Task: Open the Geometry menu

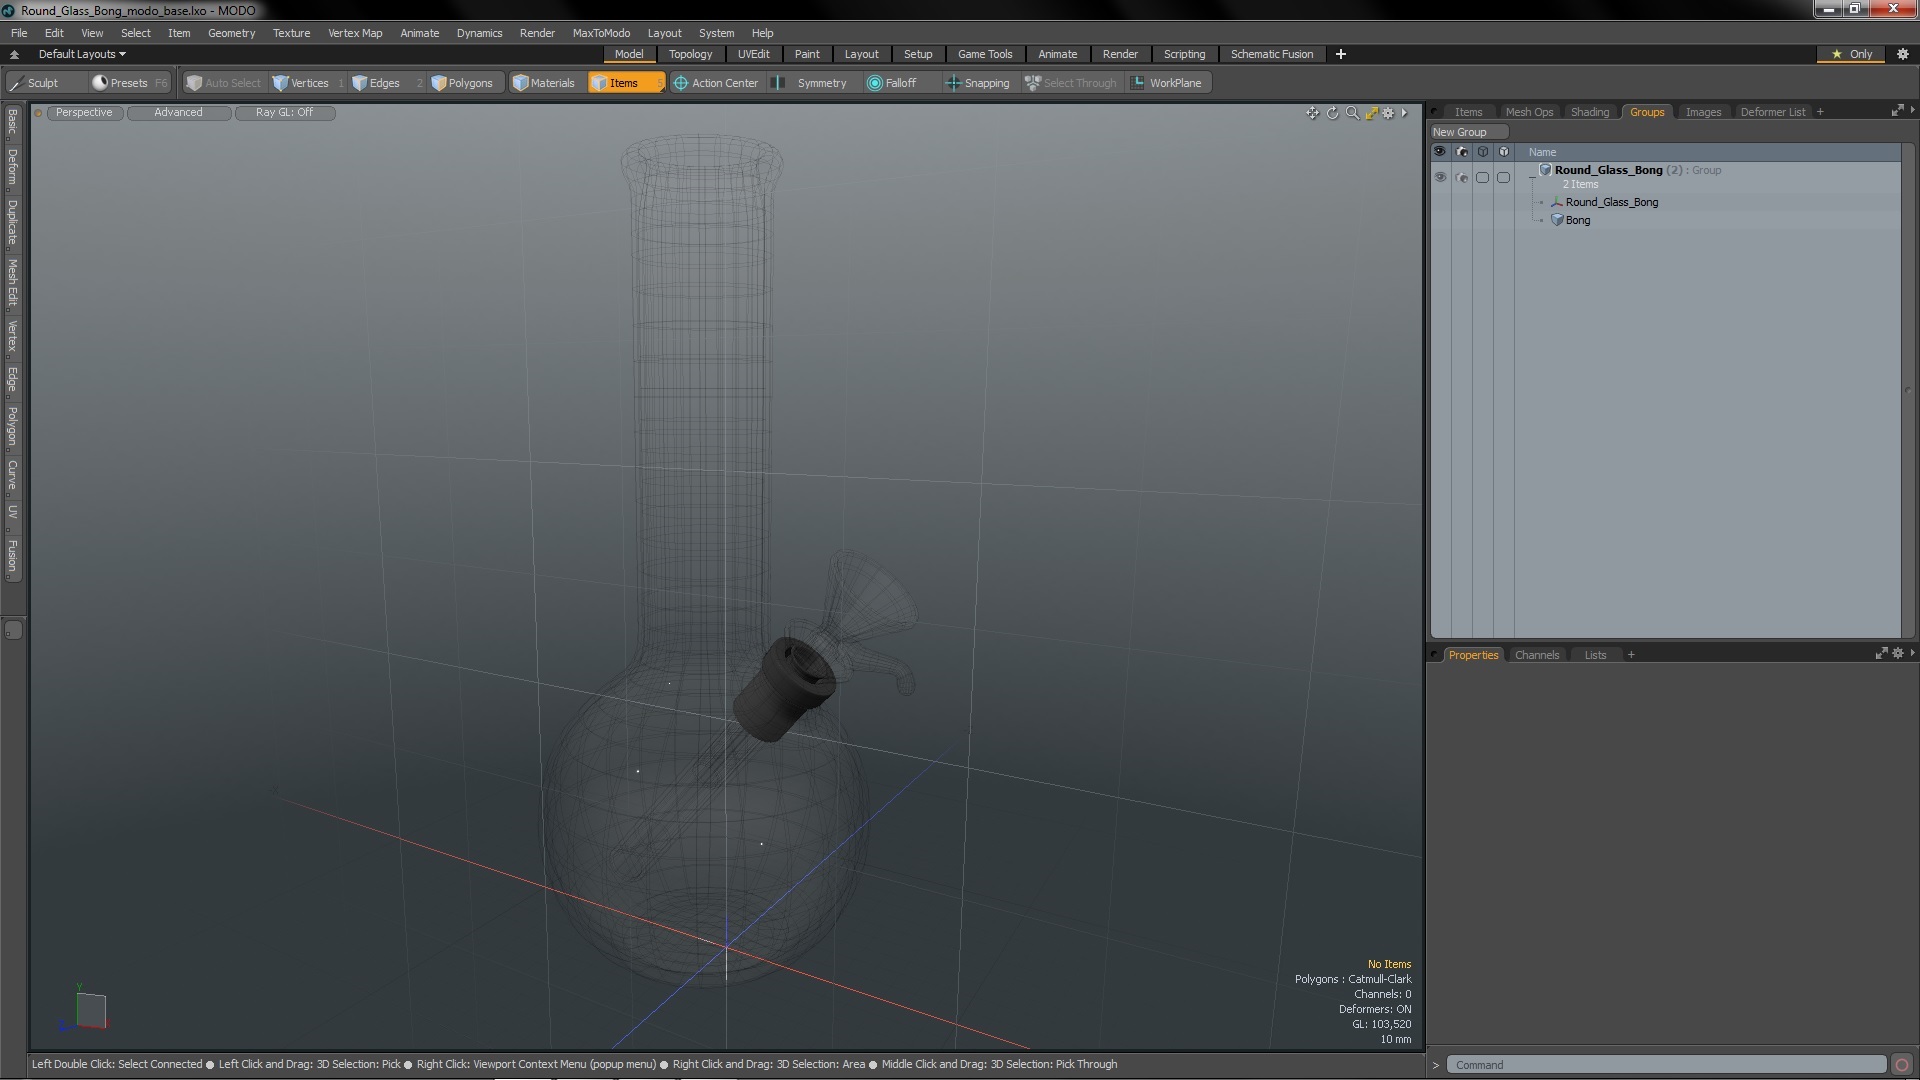Action: 231,33
